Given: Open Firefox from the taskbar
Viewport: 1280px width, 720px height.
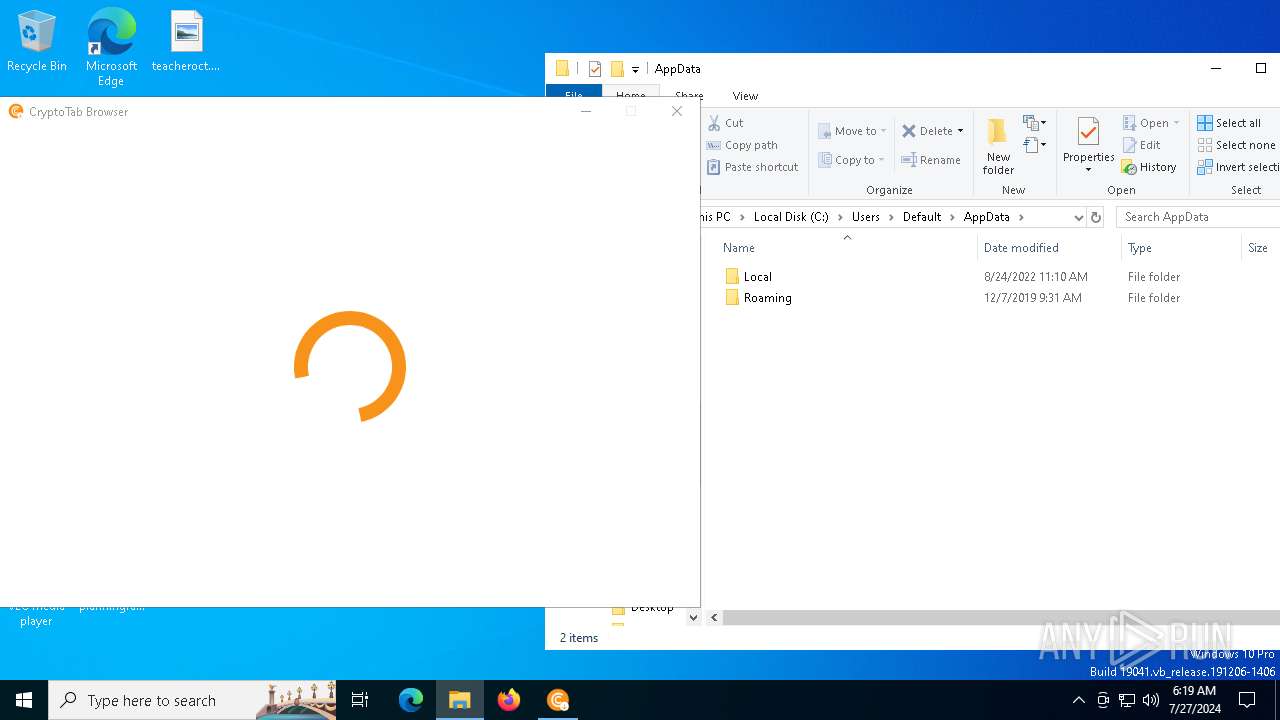Looking at the screenshot, I should (x=509, y=700).
